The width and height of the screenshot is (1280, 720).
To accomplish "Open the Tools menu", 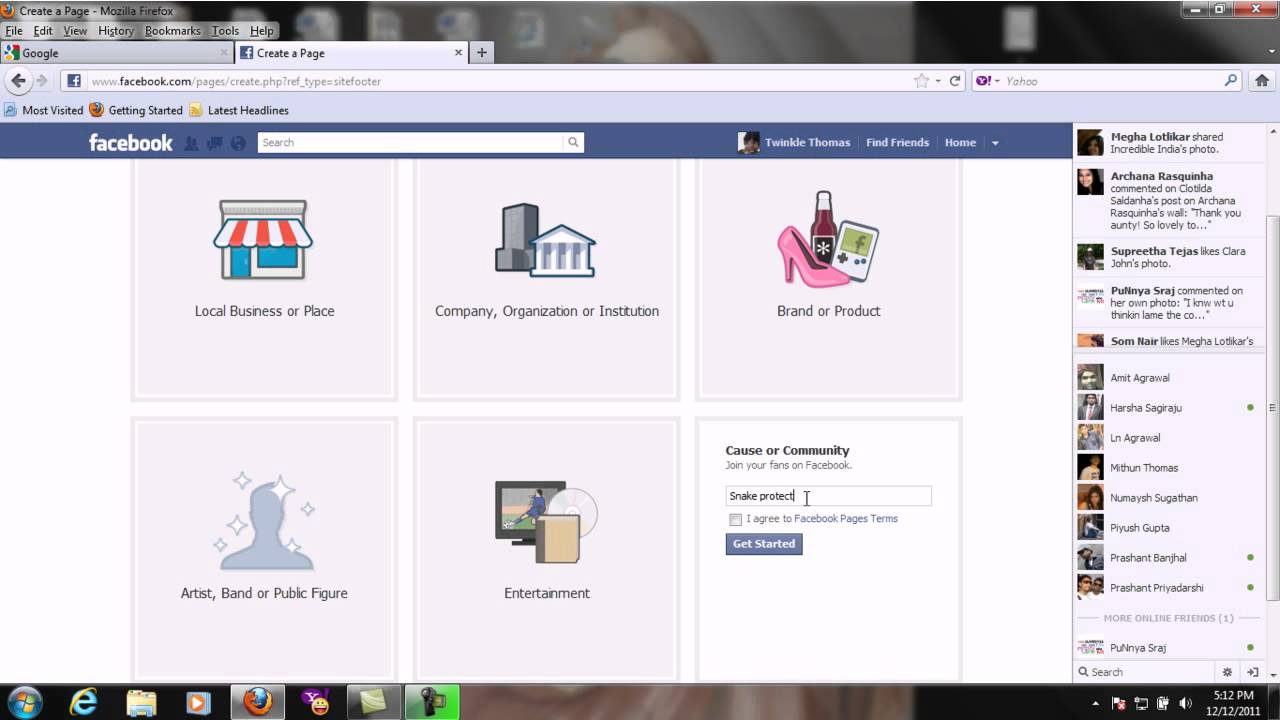I will pos(225,31).
